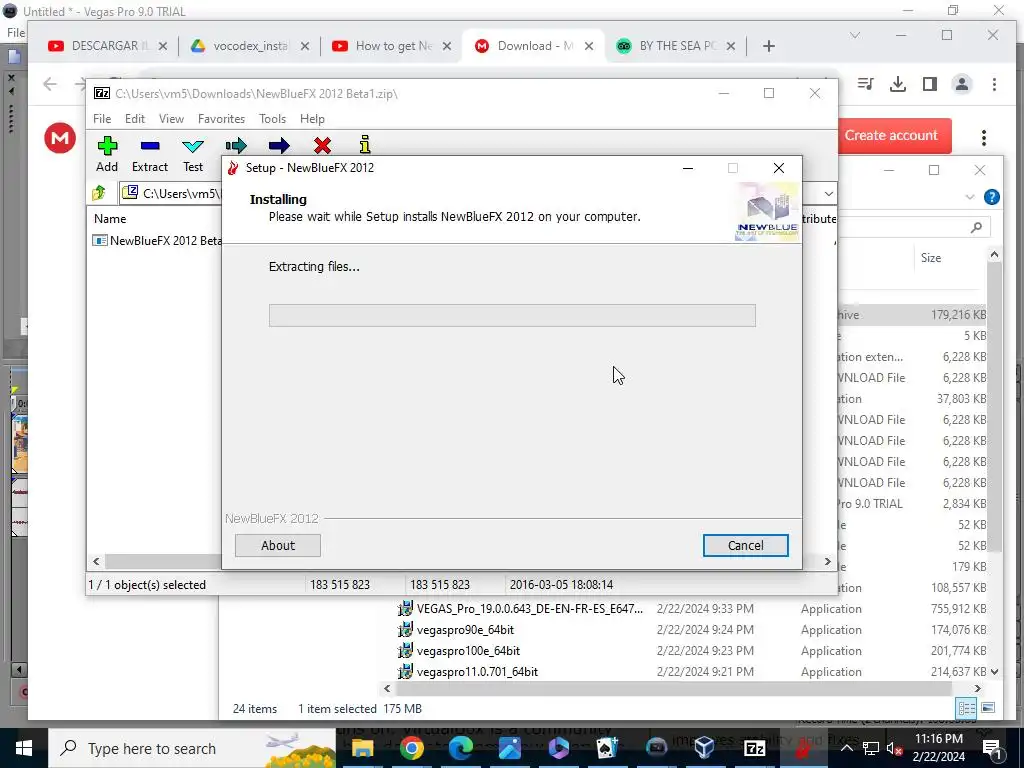Open the View menu in 7-Zip
The image size is (1024, 768).
[x=171, y=119]
